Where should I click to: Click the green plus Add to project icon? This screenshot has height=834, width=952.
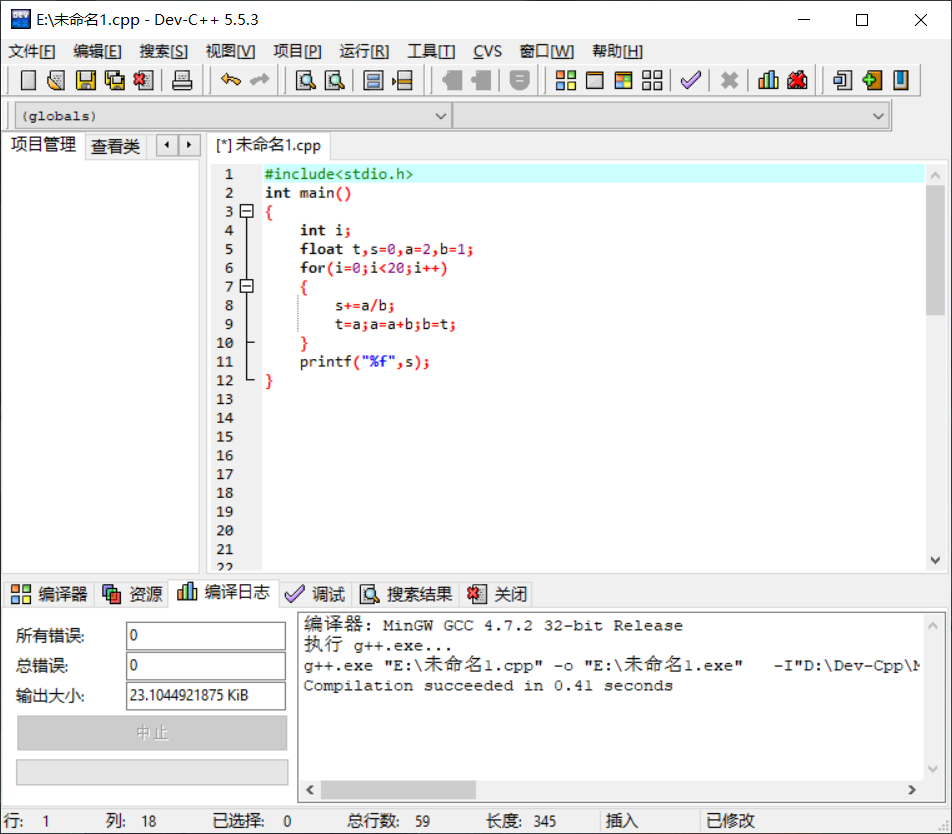(x=871, y=80)
